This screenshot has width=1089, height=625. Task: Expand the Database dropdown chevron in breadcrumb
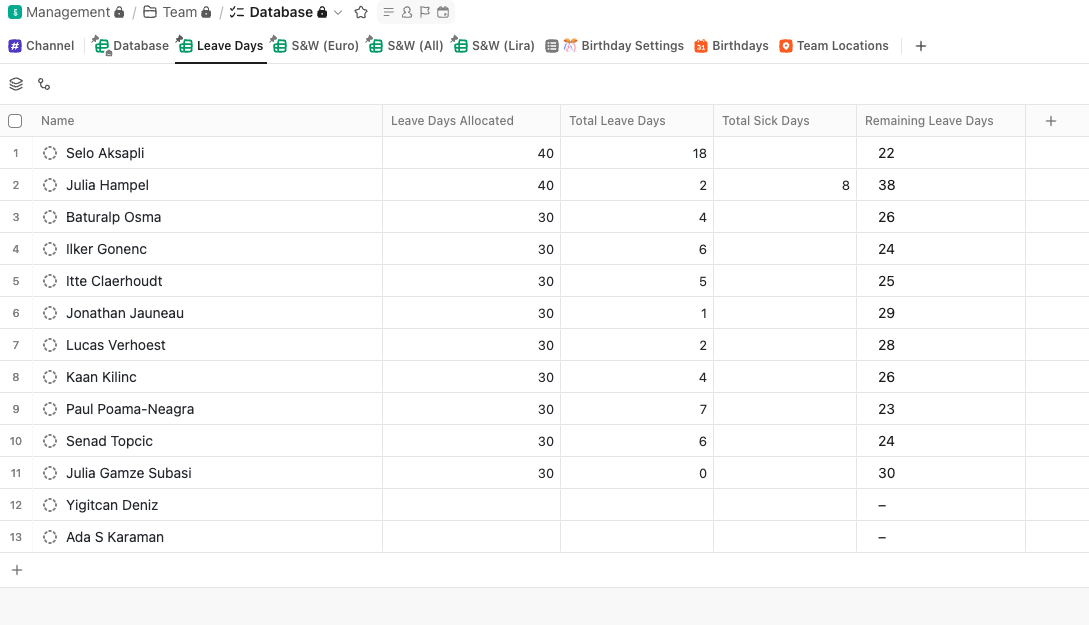(x=338, y=13)
